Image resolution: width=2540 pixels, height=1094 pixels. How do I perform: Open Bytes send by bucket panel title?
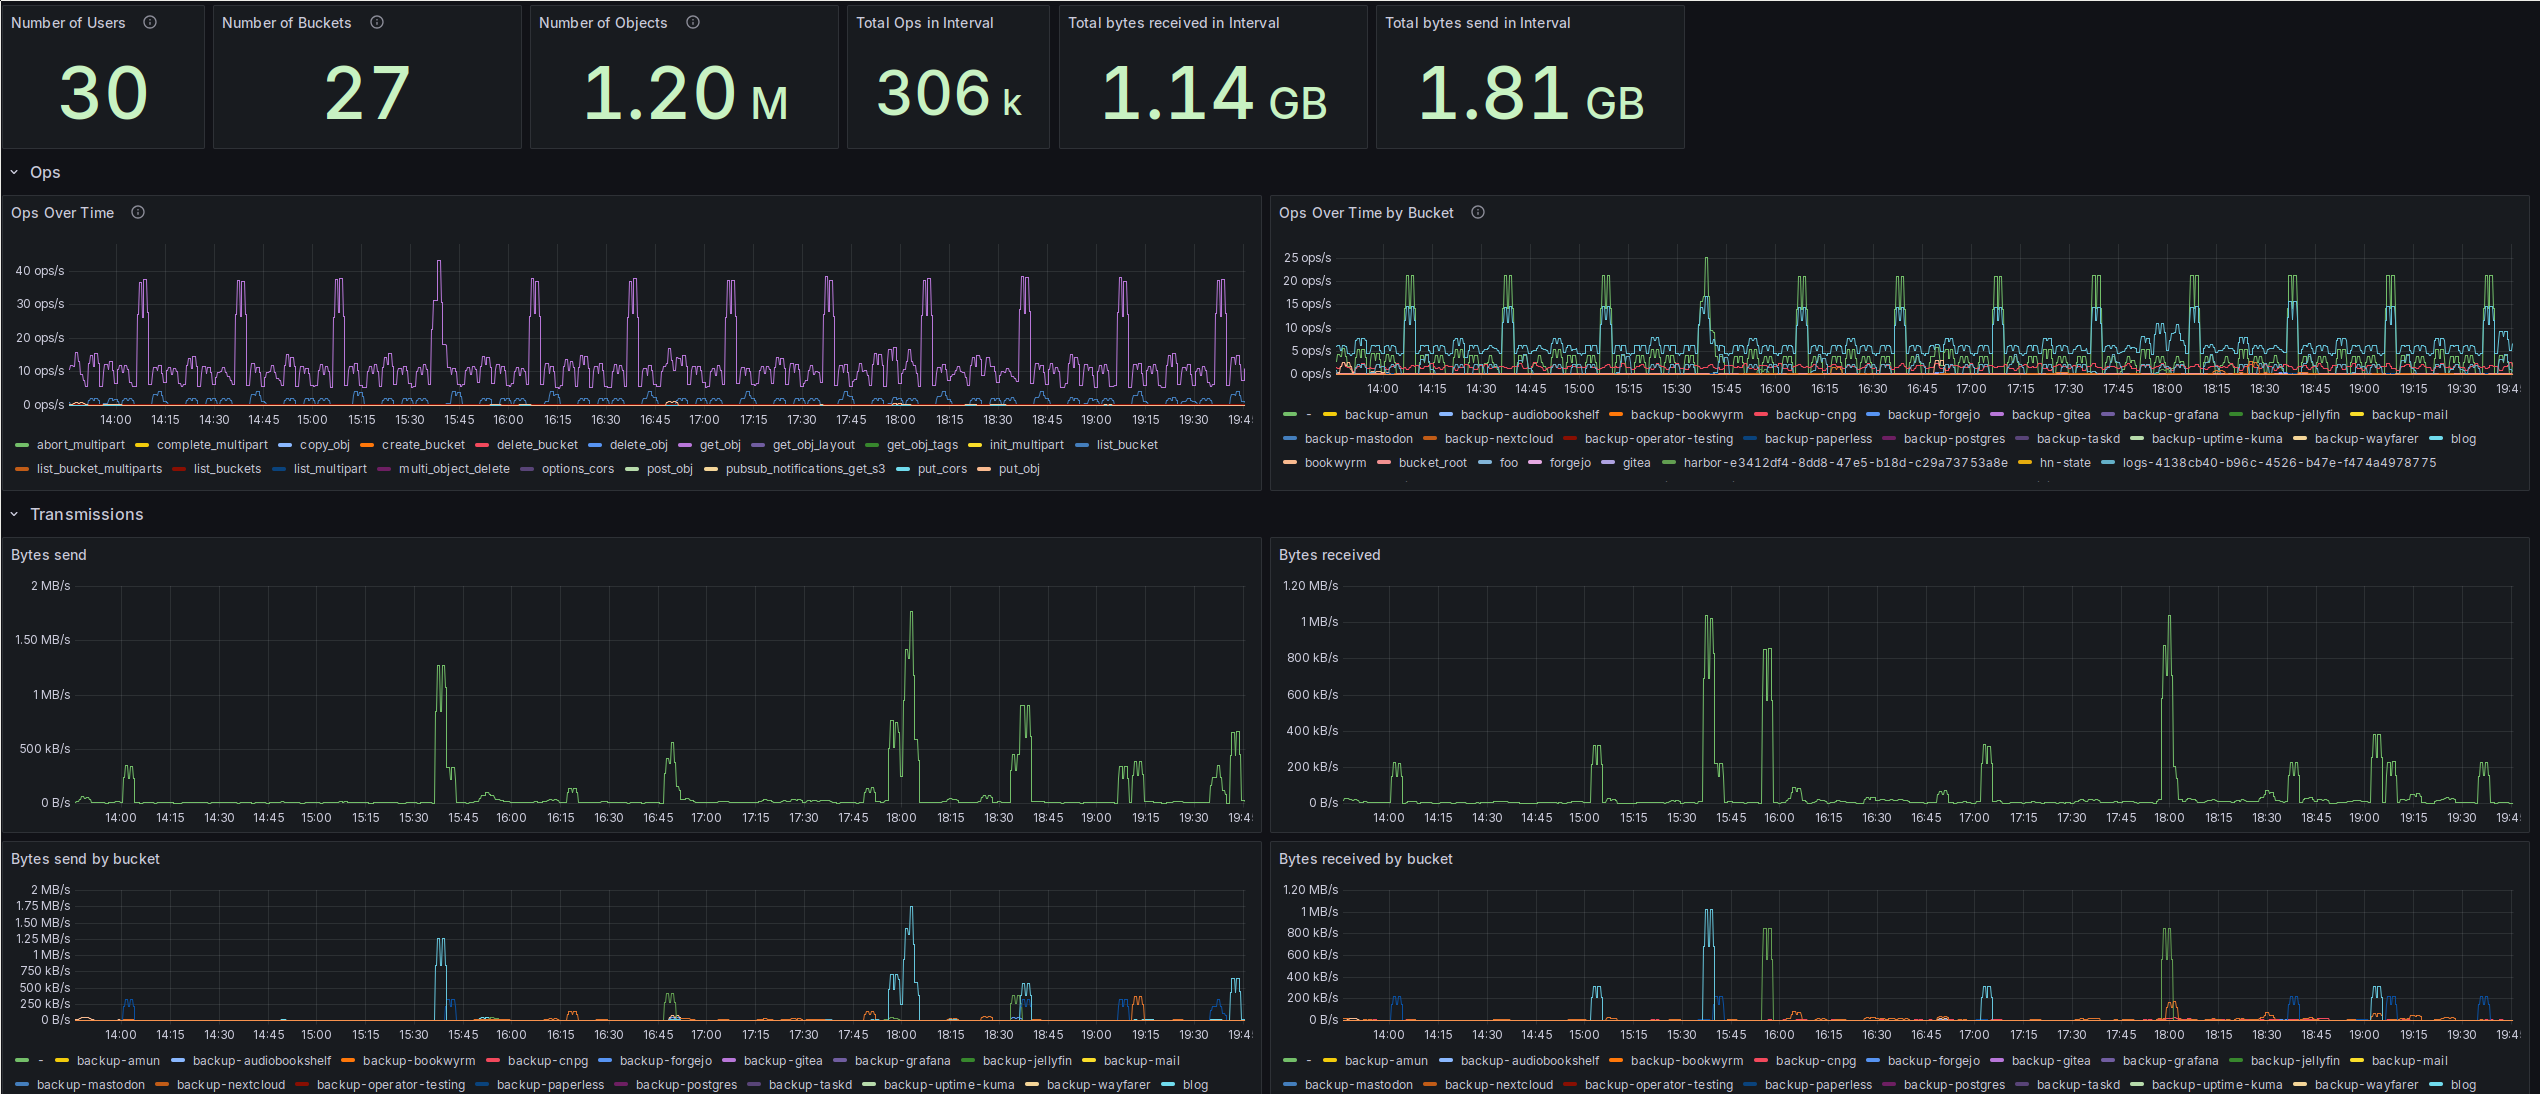pyautogui.click(x=85, y=859)
